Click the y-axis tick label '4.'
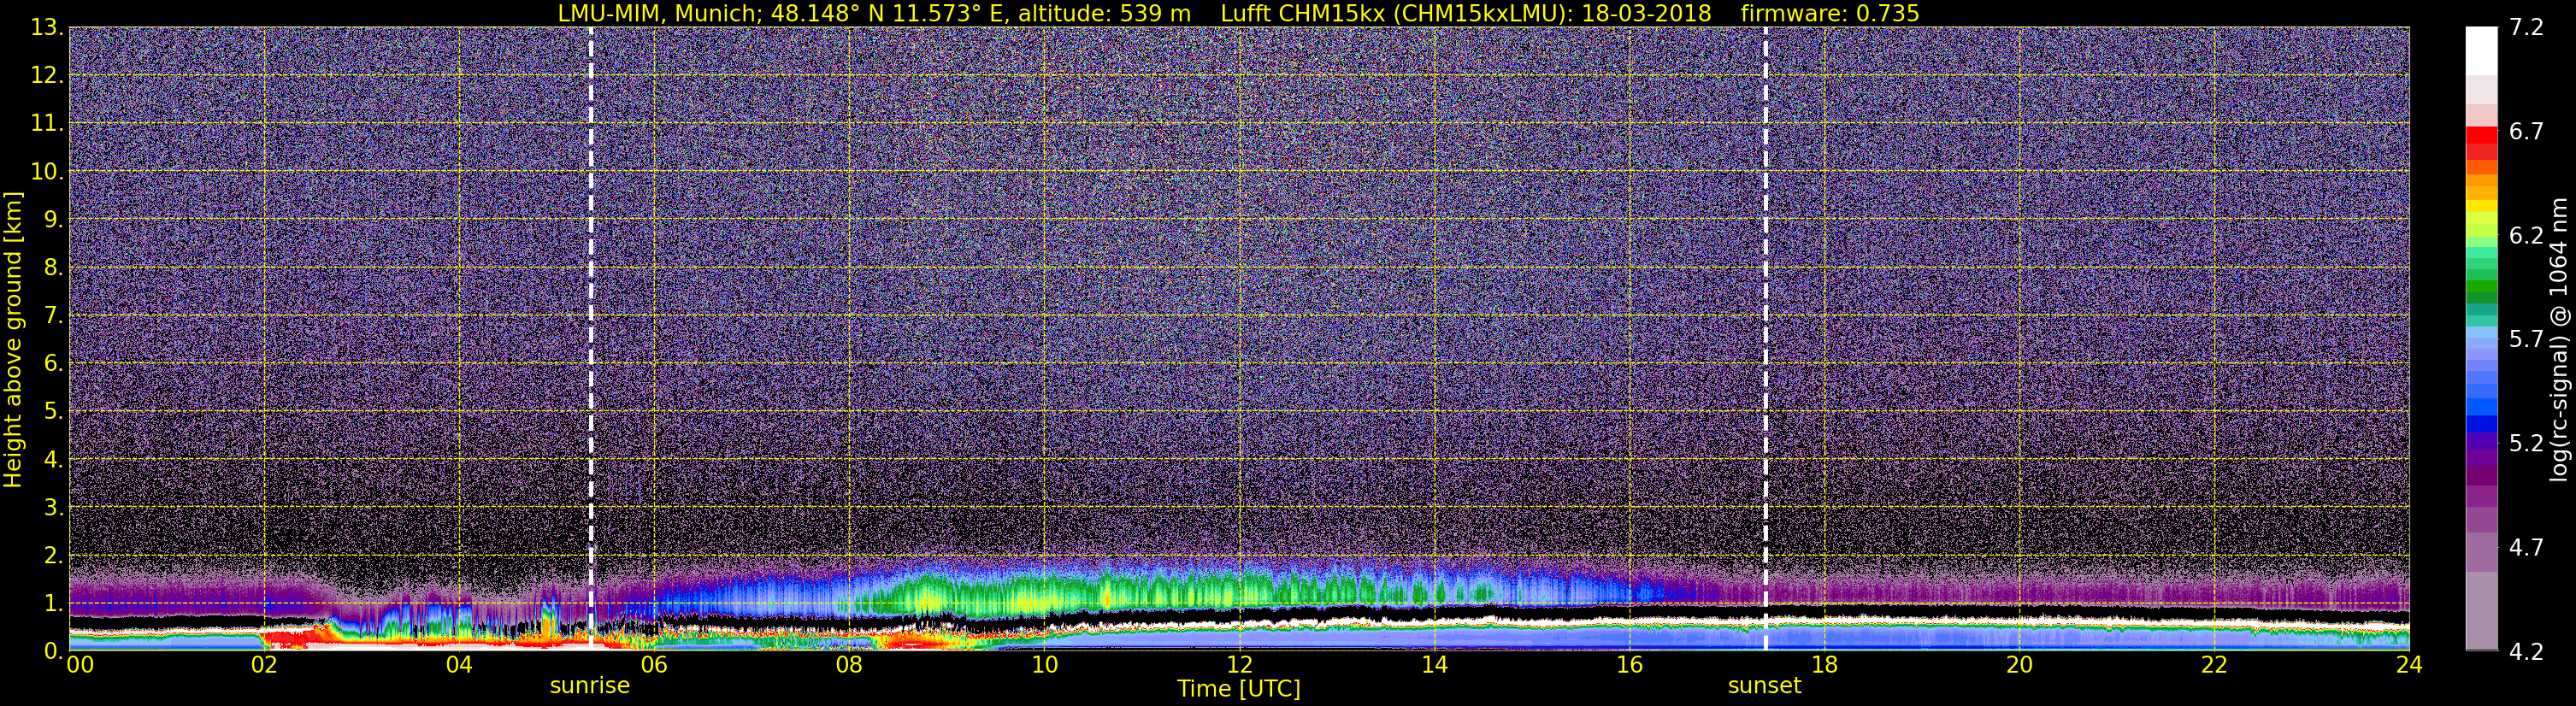 coord(54,460)
